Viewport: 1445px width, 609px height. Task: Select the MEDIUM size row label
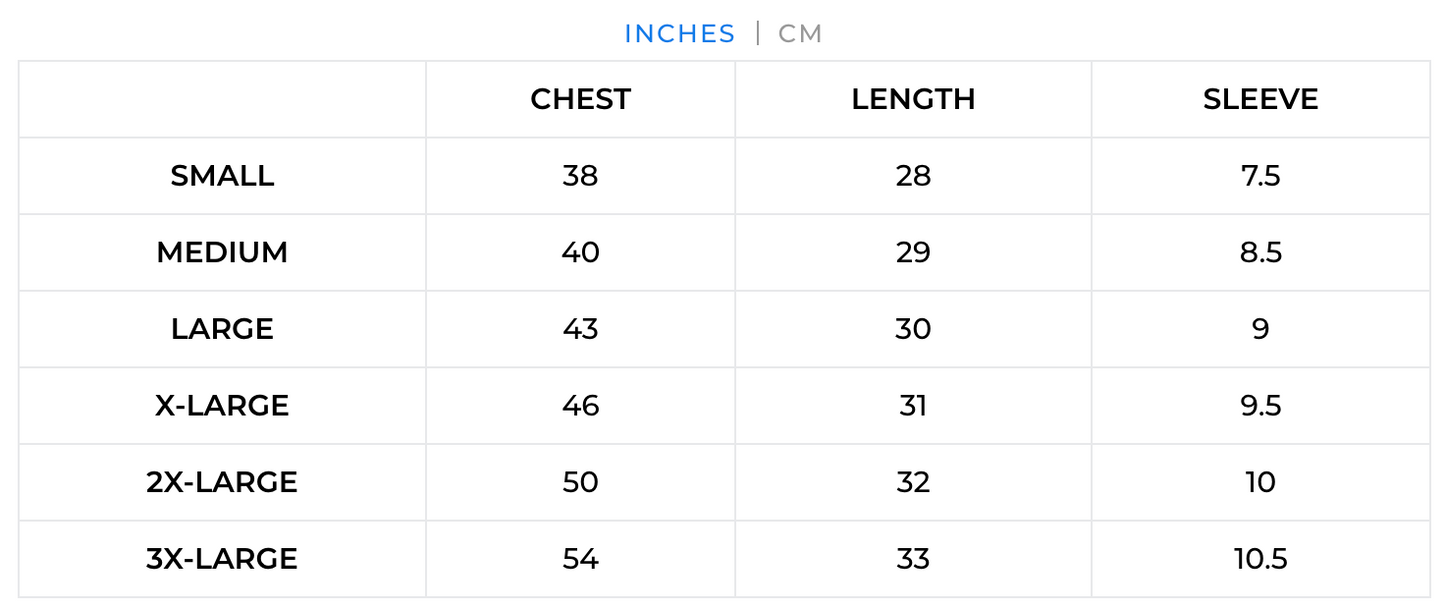pos(222,252)
